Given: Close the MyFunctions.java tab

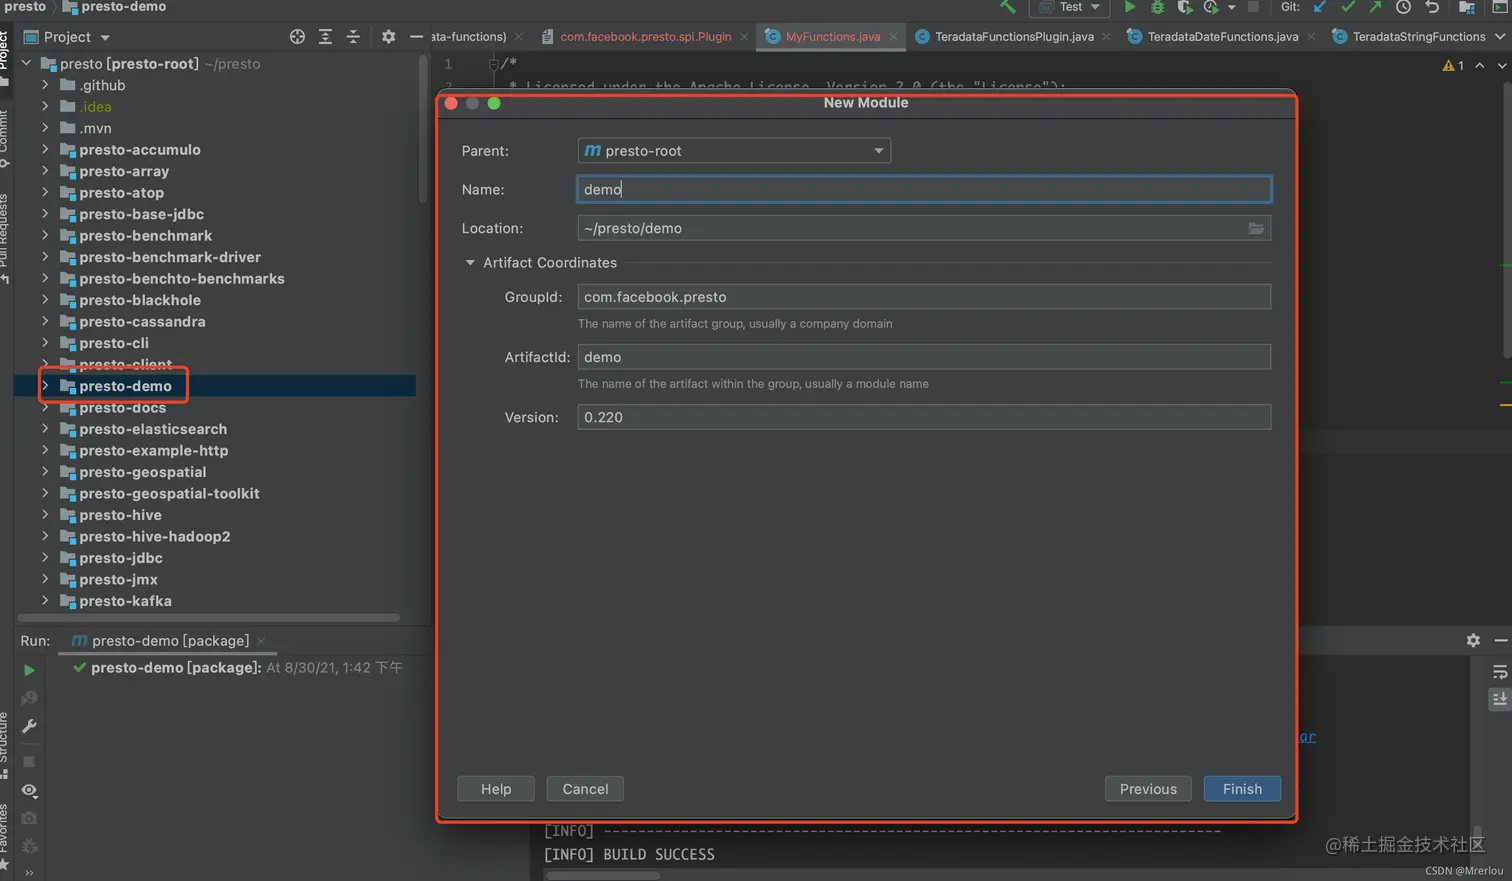Looking at the screenshot, I should (x=893, y=37).
